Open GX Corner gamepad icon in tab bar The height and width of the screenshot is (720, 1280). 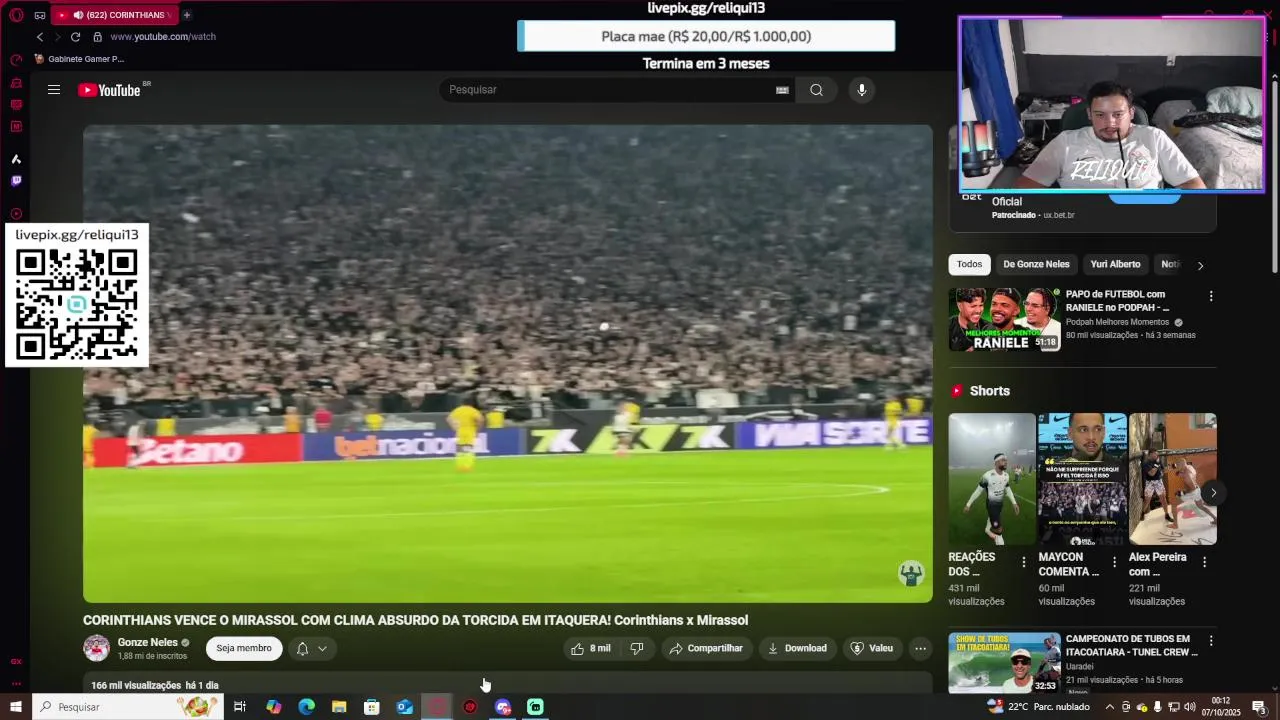40,15
